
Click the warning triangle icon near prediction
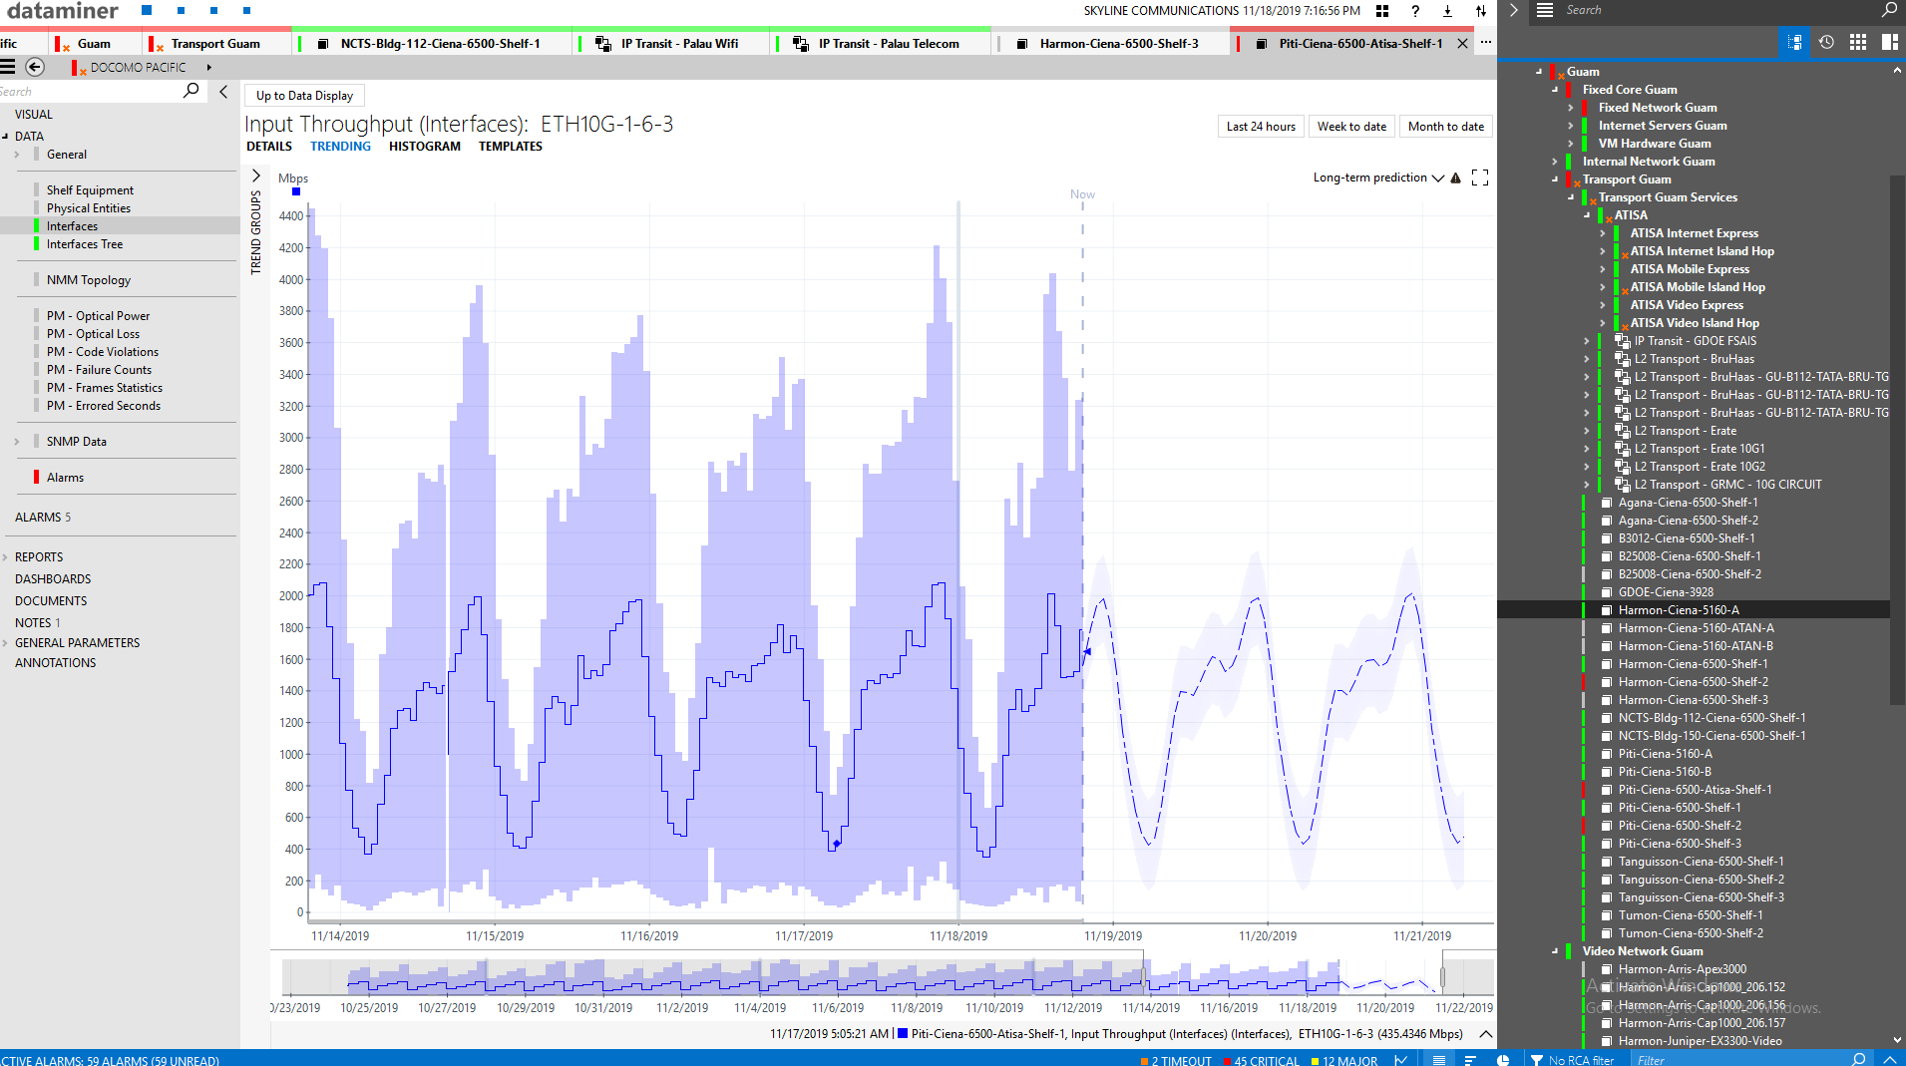[x=1456, y=178]
